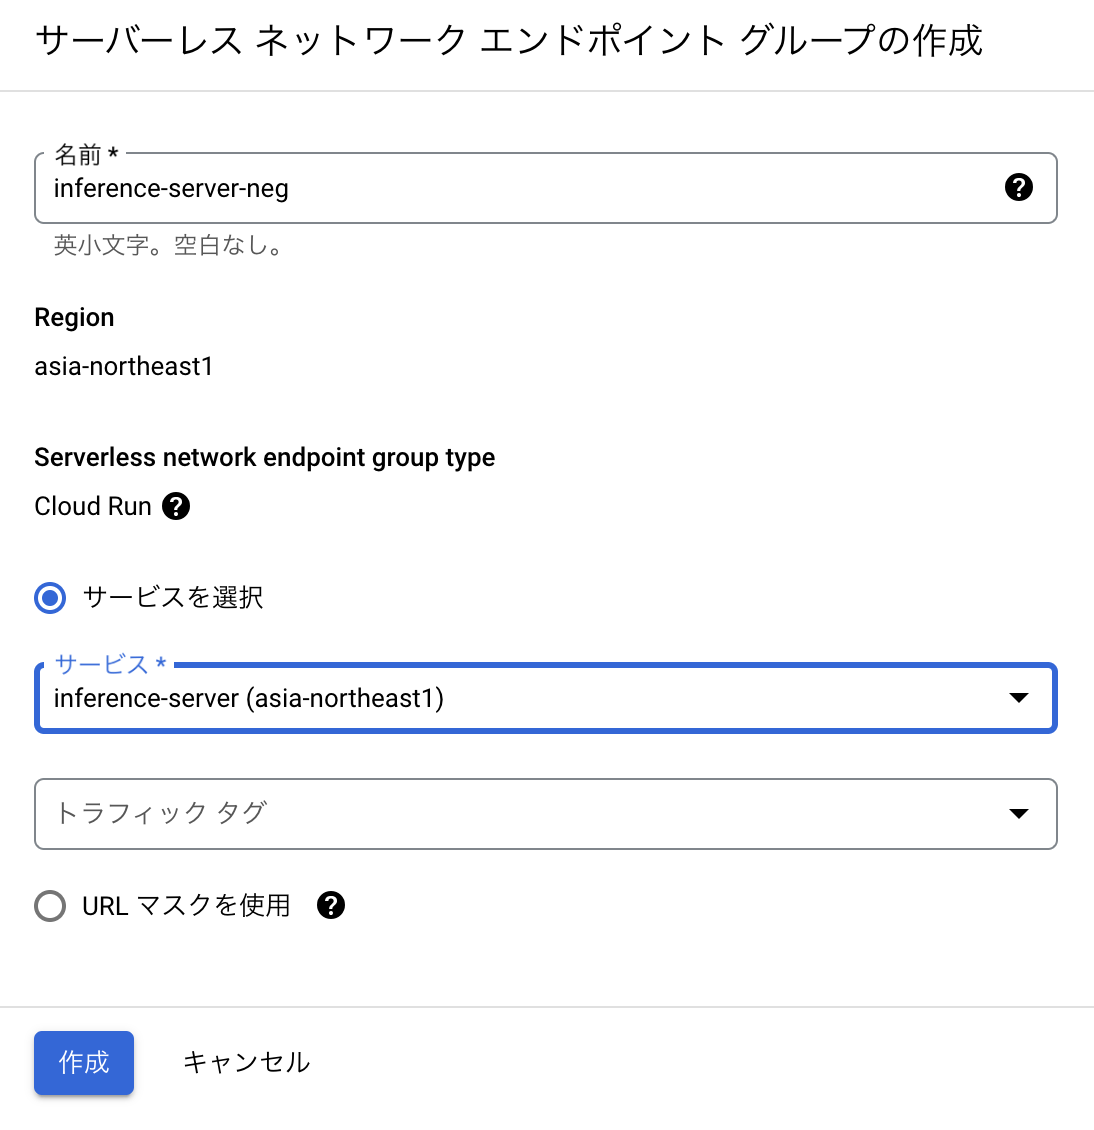The width and height of the screenshot is (1094, 1130).
Task: Choose the URL マスクを使用 radio button
Action: tap(50, 906)
